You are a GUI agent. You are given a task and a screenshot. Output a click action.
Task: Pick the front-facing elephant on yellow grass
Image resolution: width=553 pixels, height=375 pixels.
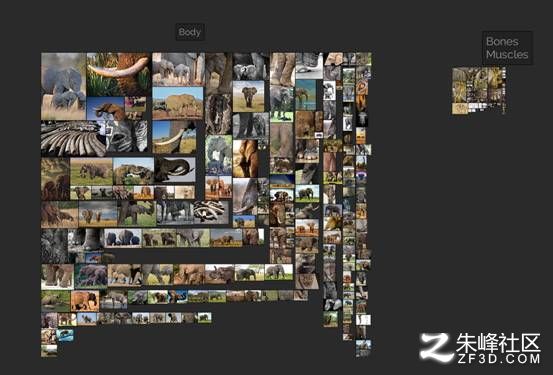pyautogui.click(x=248, y=96)
